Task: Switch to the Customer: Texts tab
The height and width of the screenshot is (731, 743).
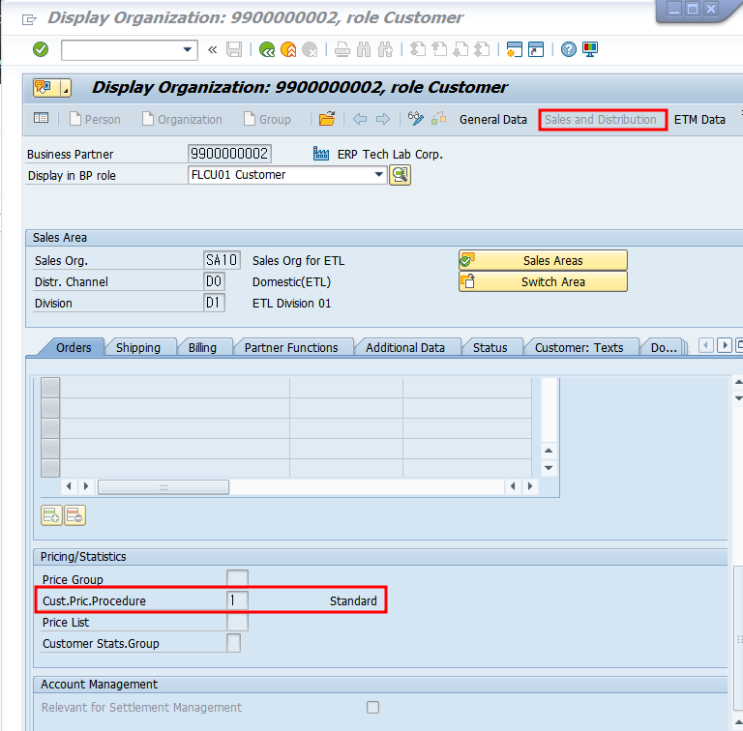Action: [x=579, y=348]
